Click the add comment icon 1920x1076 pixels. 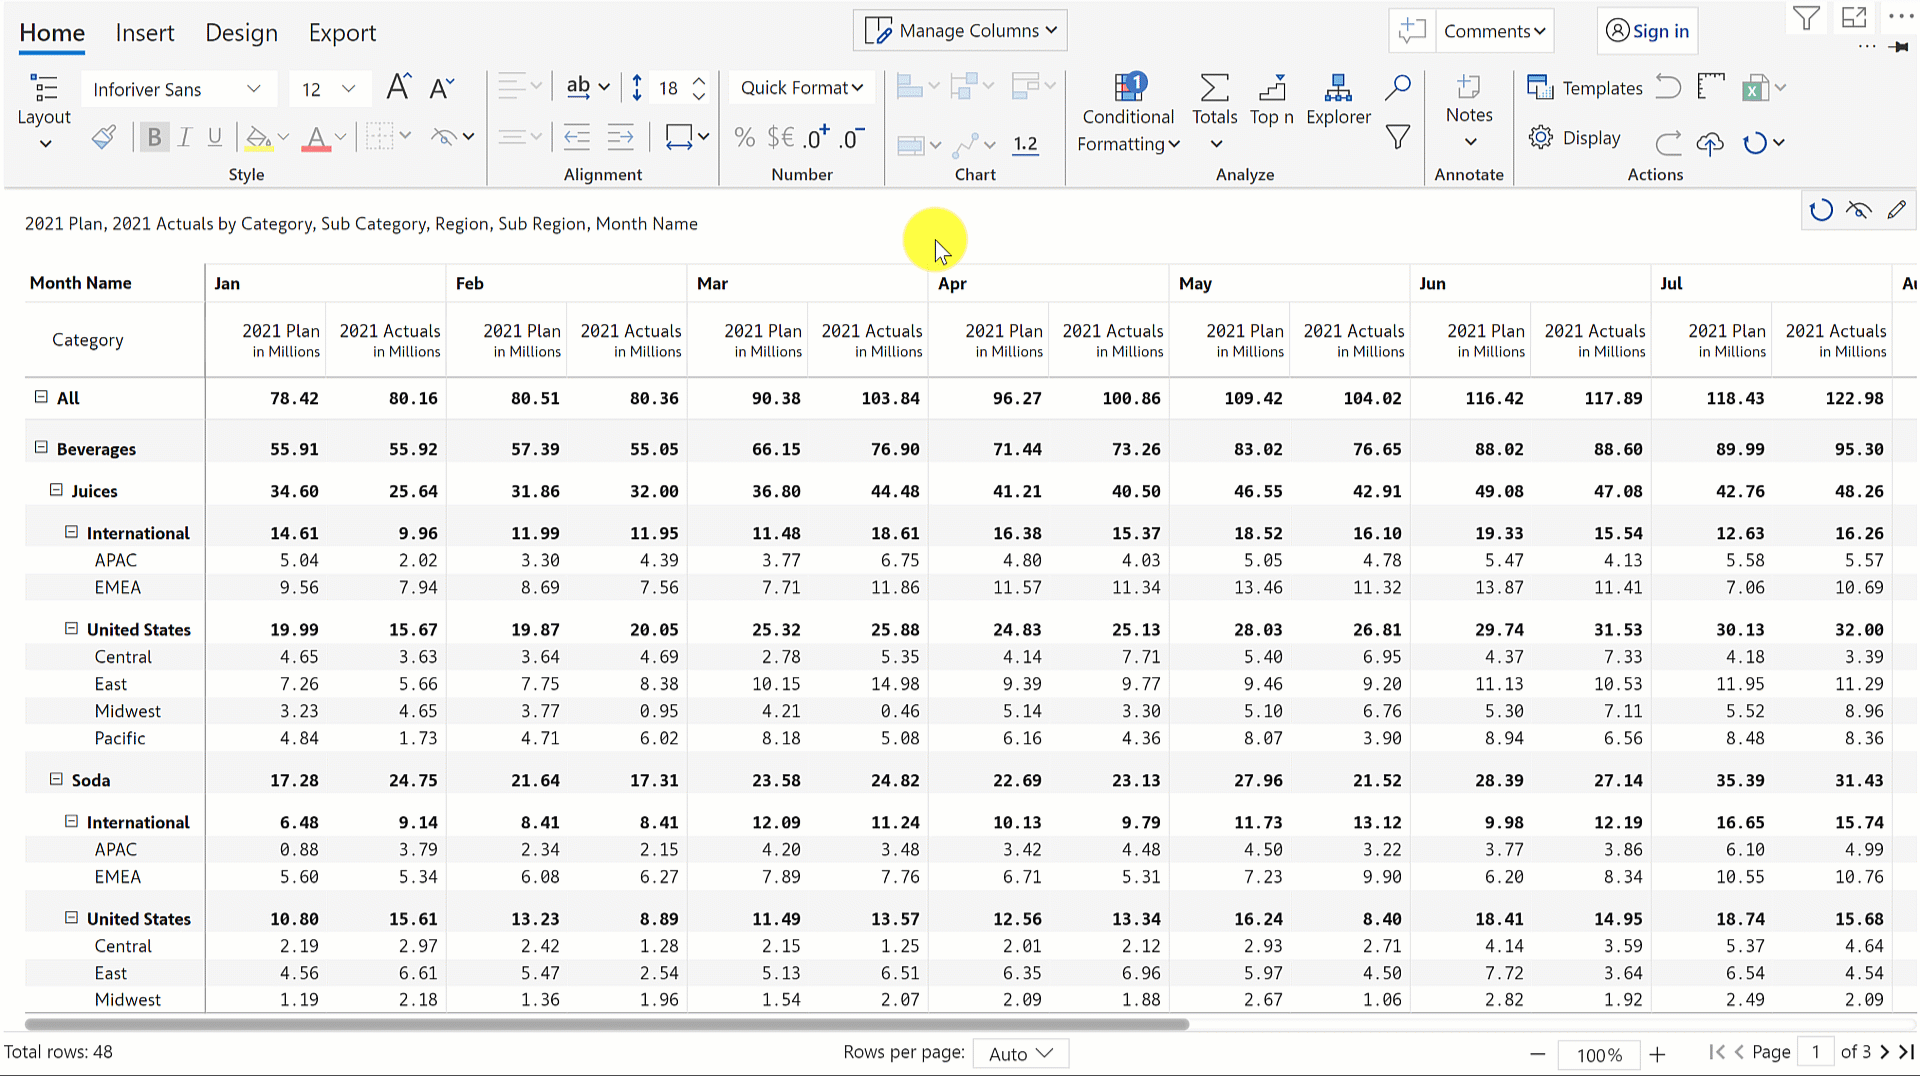point(1412,31)
